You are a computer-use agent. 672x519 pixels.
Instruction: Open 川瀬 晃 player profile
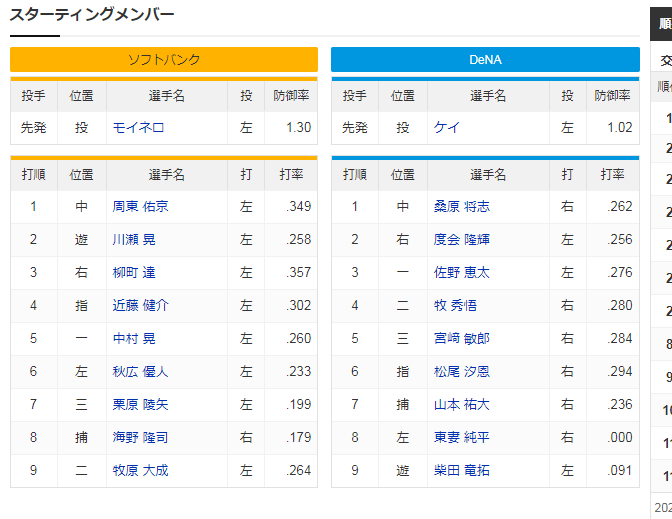[134, 240]
